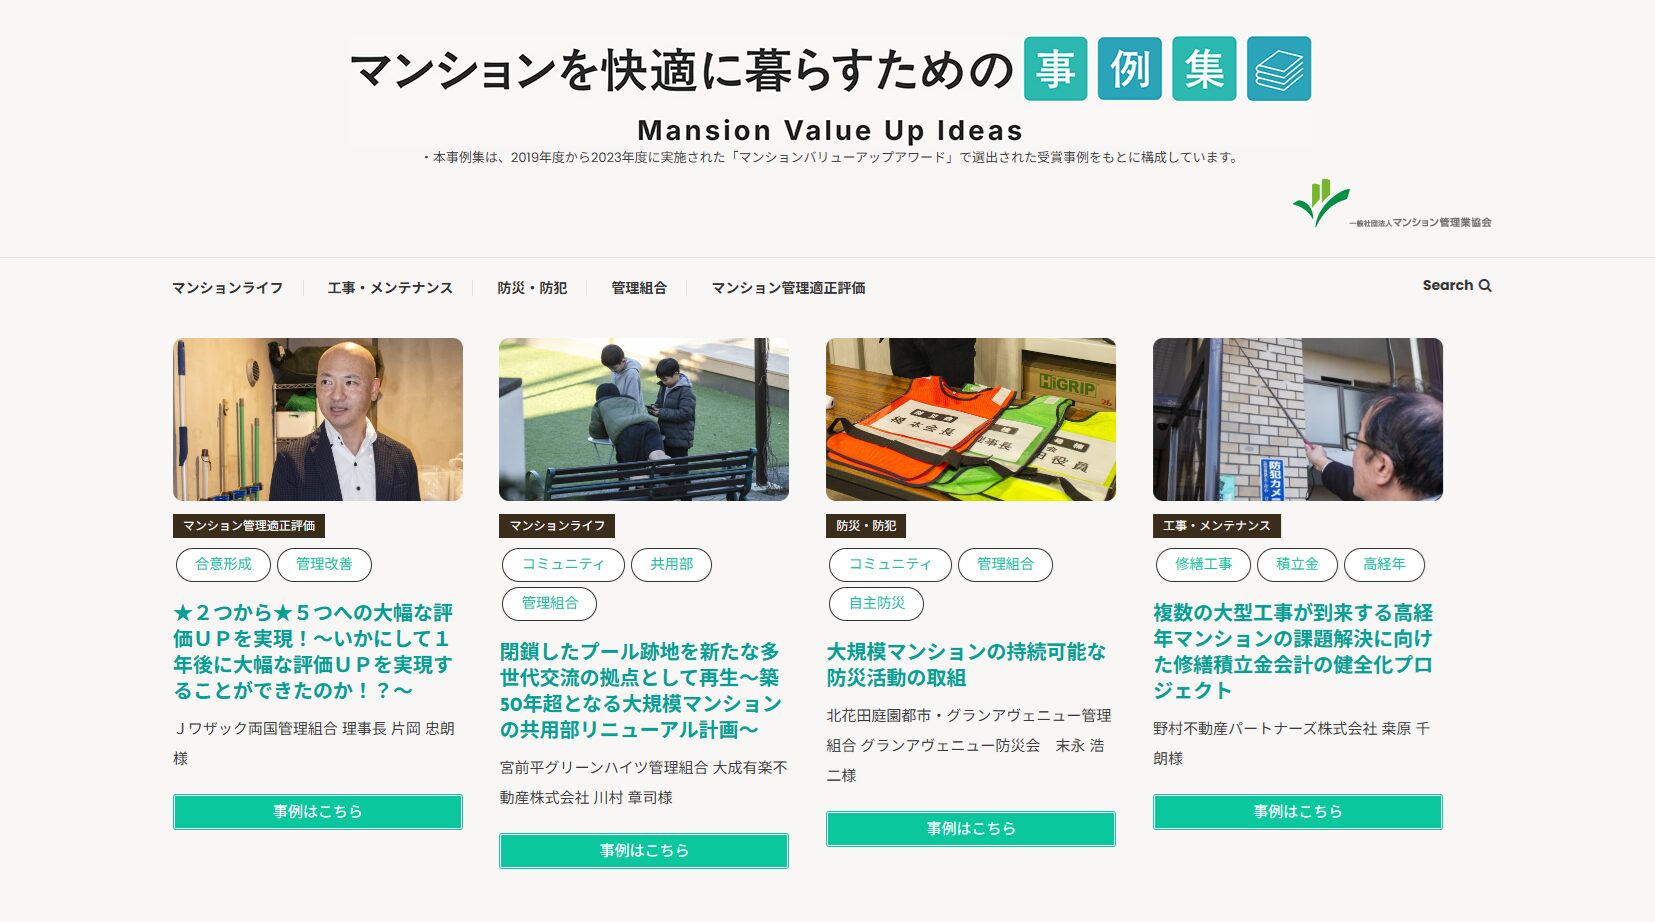Click the 自主防災 tag

click(x=876, y=603)
